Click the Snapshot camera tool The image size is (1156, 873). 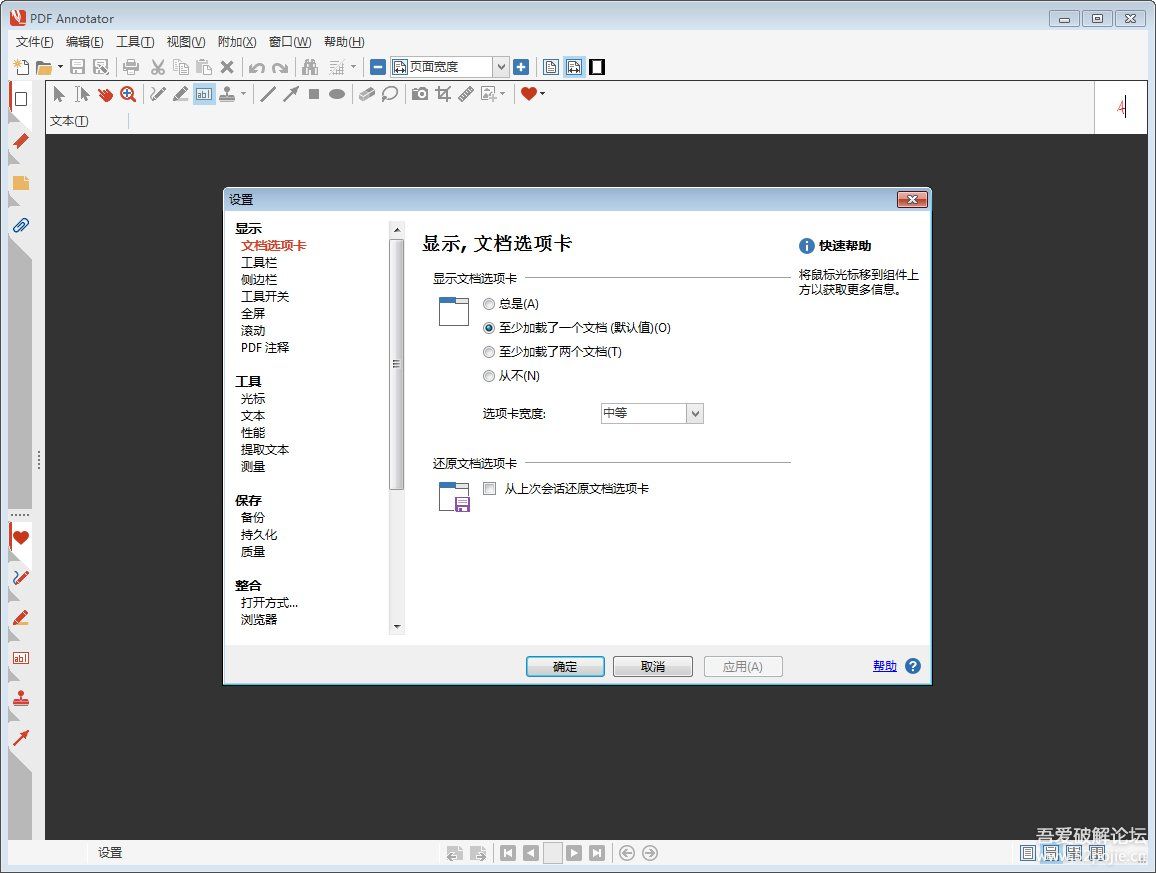pyautogui.click(x=420, y=94)
